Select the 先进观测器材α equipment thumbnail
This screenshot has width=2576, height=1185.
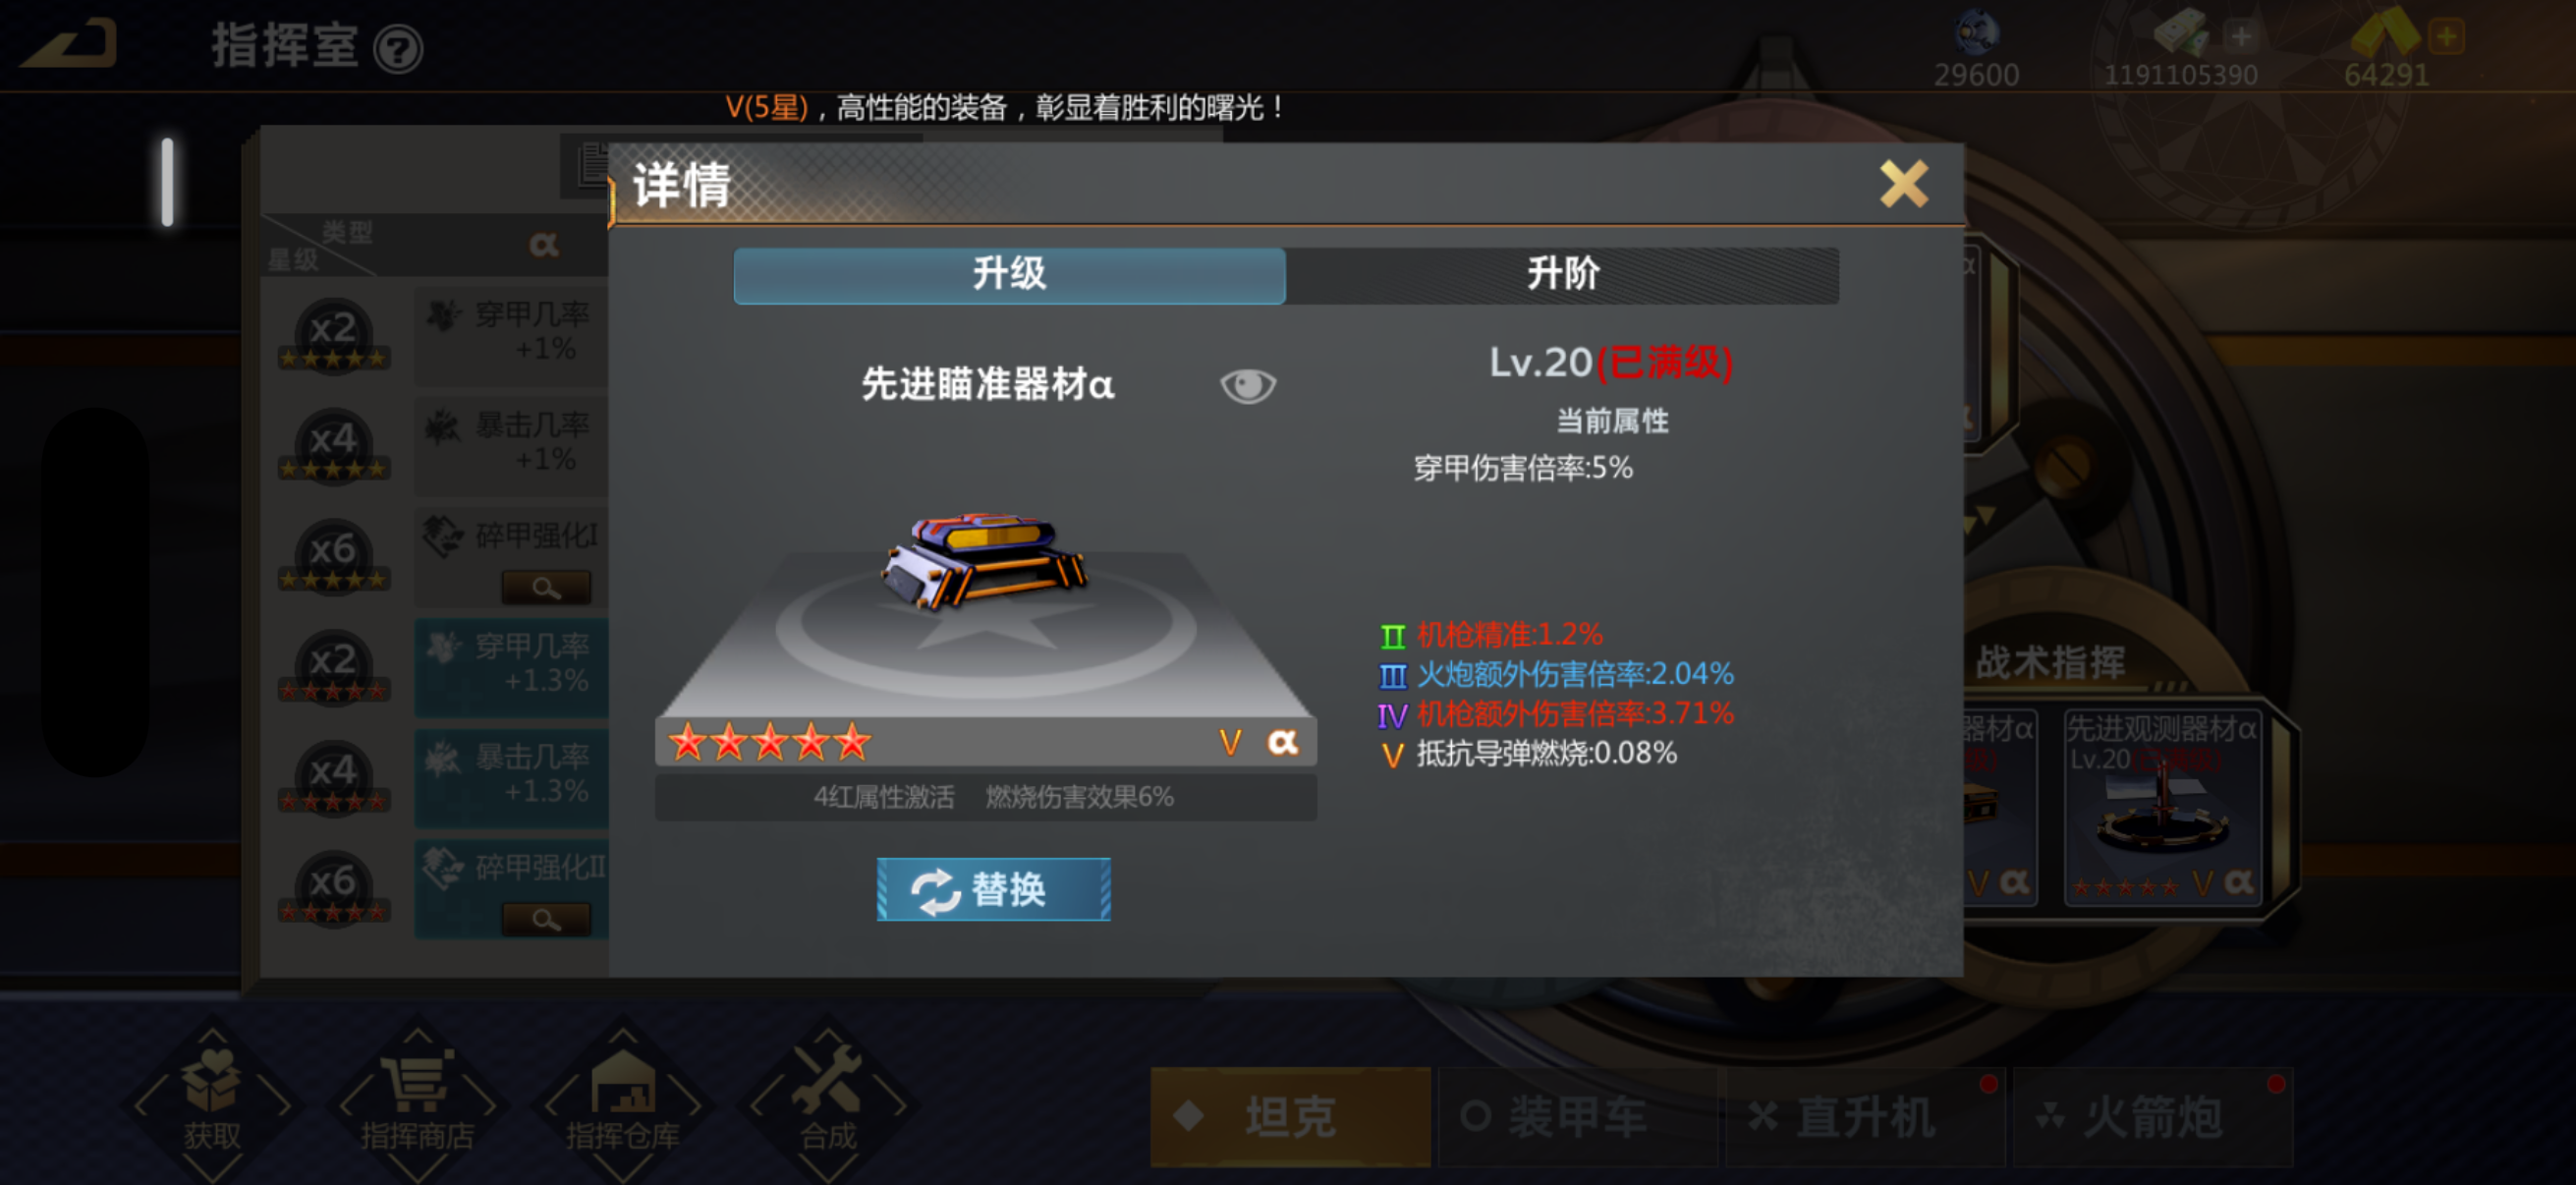(2162, 806)
